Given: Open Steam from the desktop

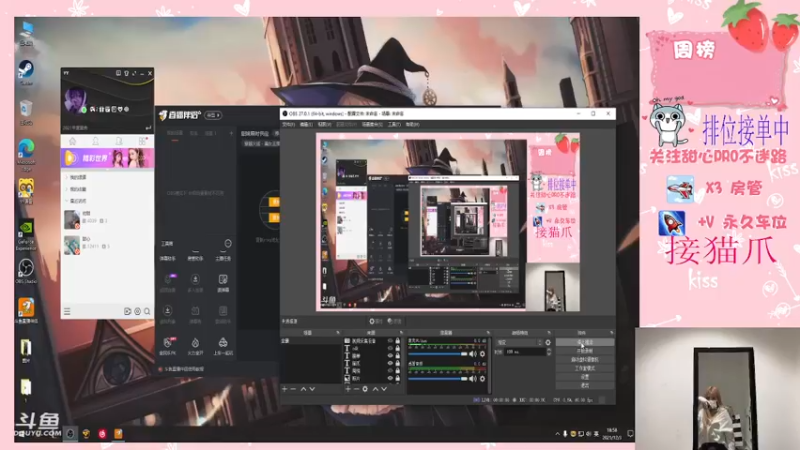Looking at the screenshot, I should click(x=26, y=70).
